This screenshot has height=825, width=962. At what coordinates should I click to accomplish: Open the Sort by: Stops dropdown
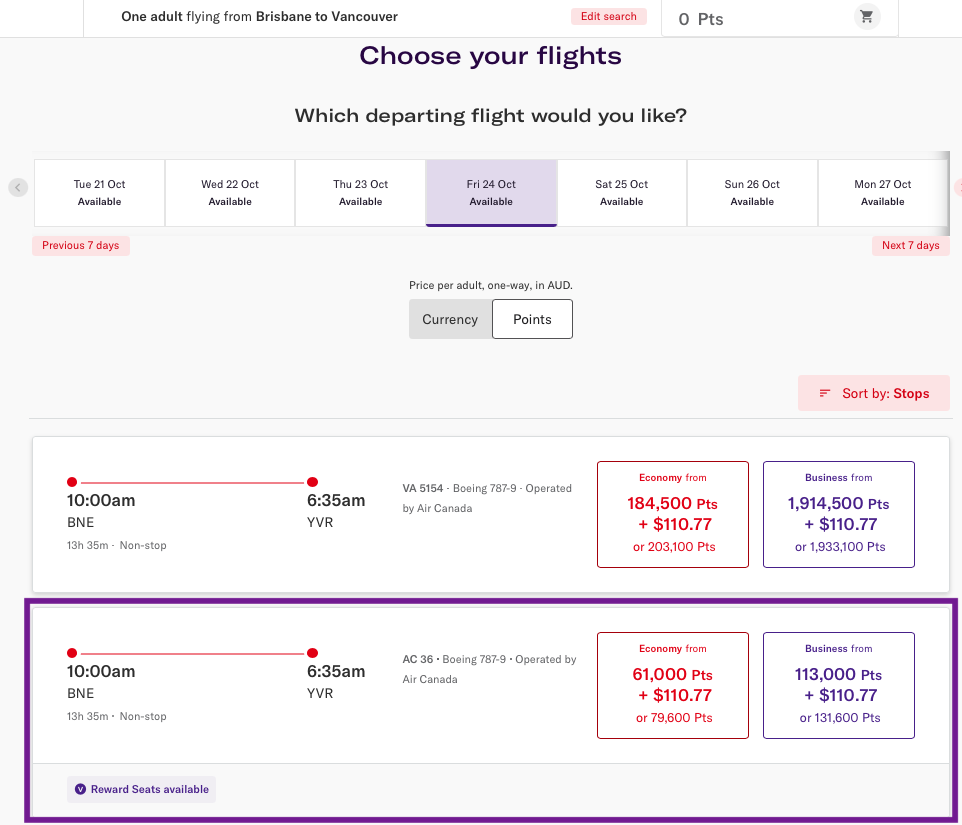(873, 393)
